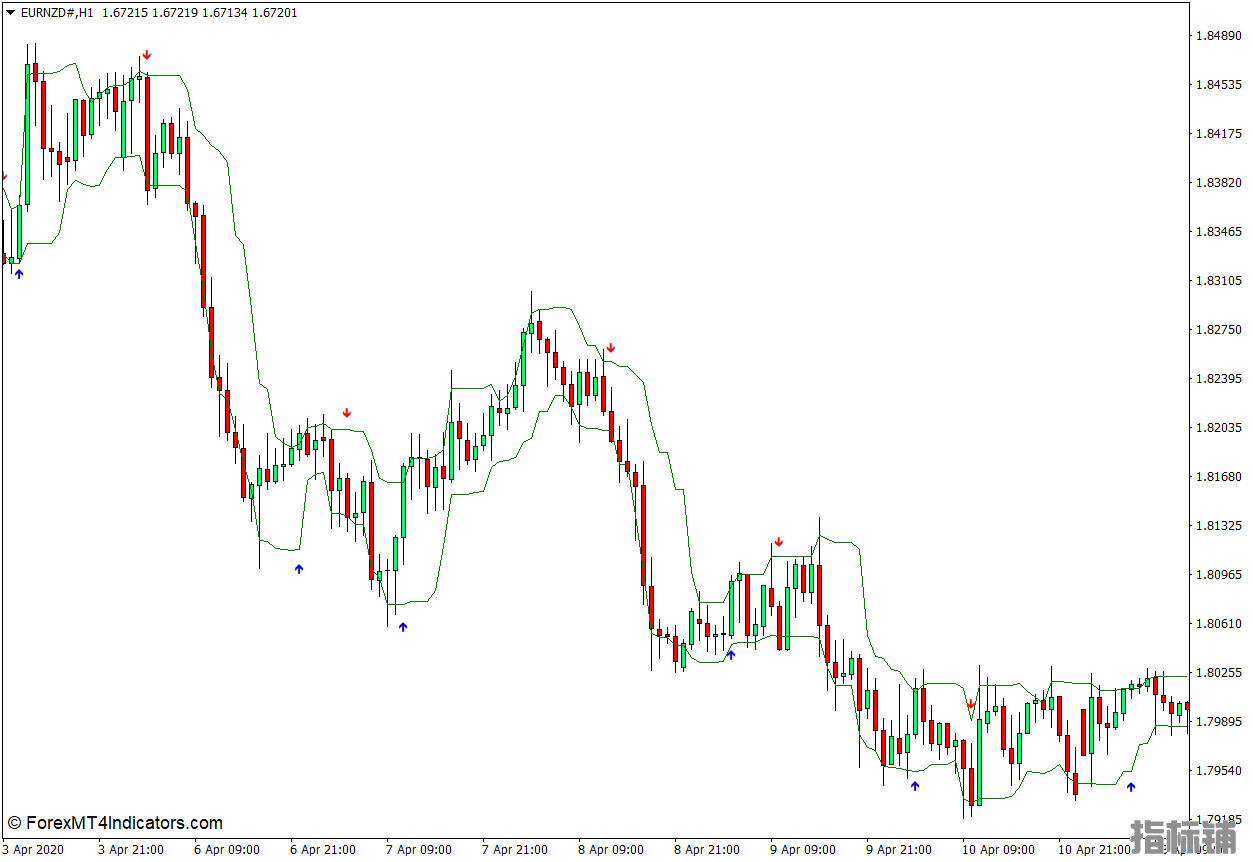Click the 1.83465 price scale label
The width and height of the screenshot is (1253, 862).
click(1219, 232)
